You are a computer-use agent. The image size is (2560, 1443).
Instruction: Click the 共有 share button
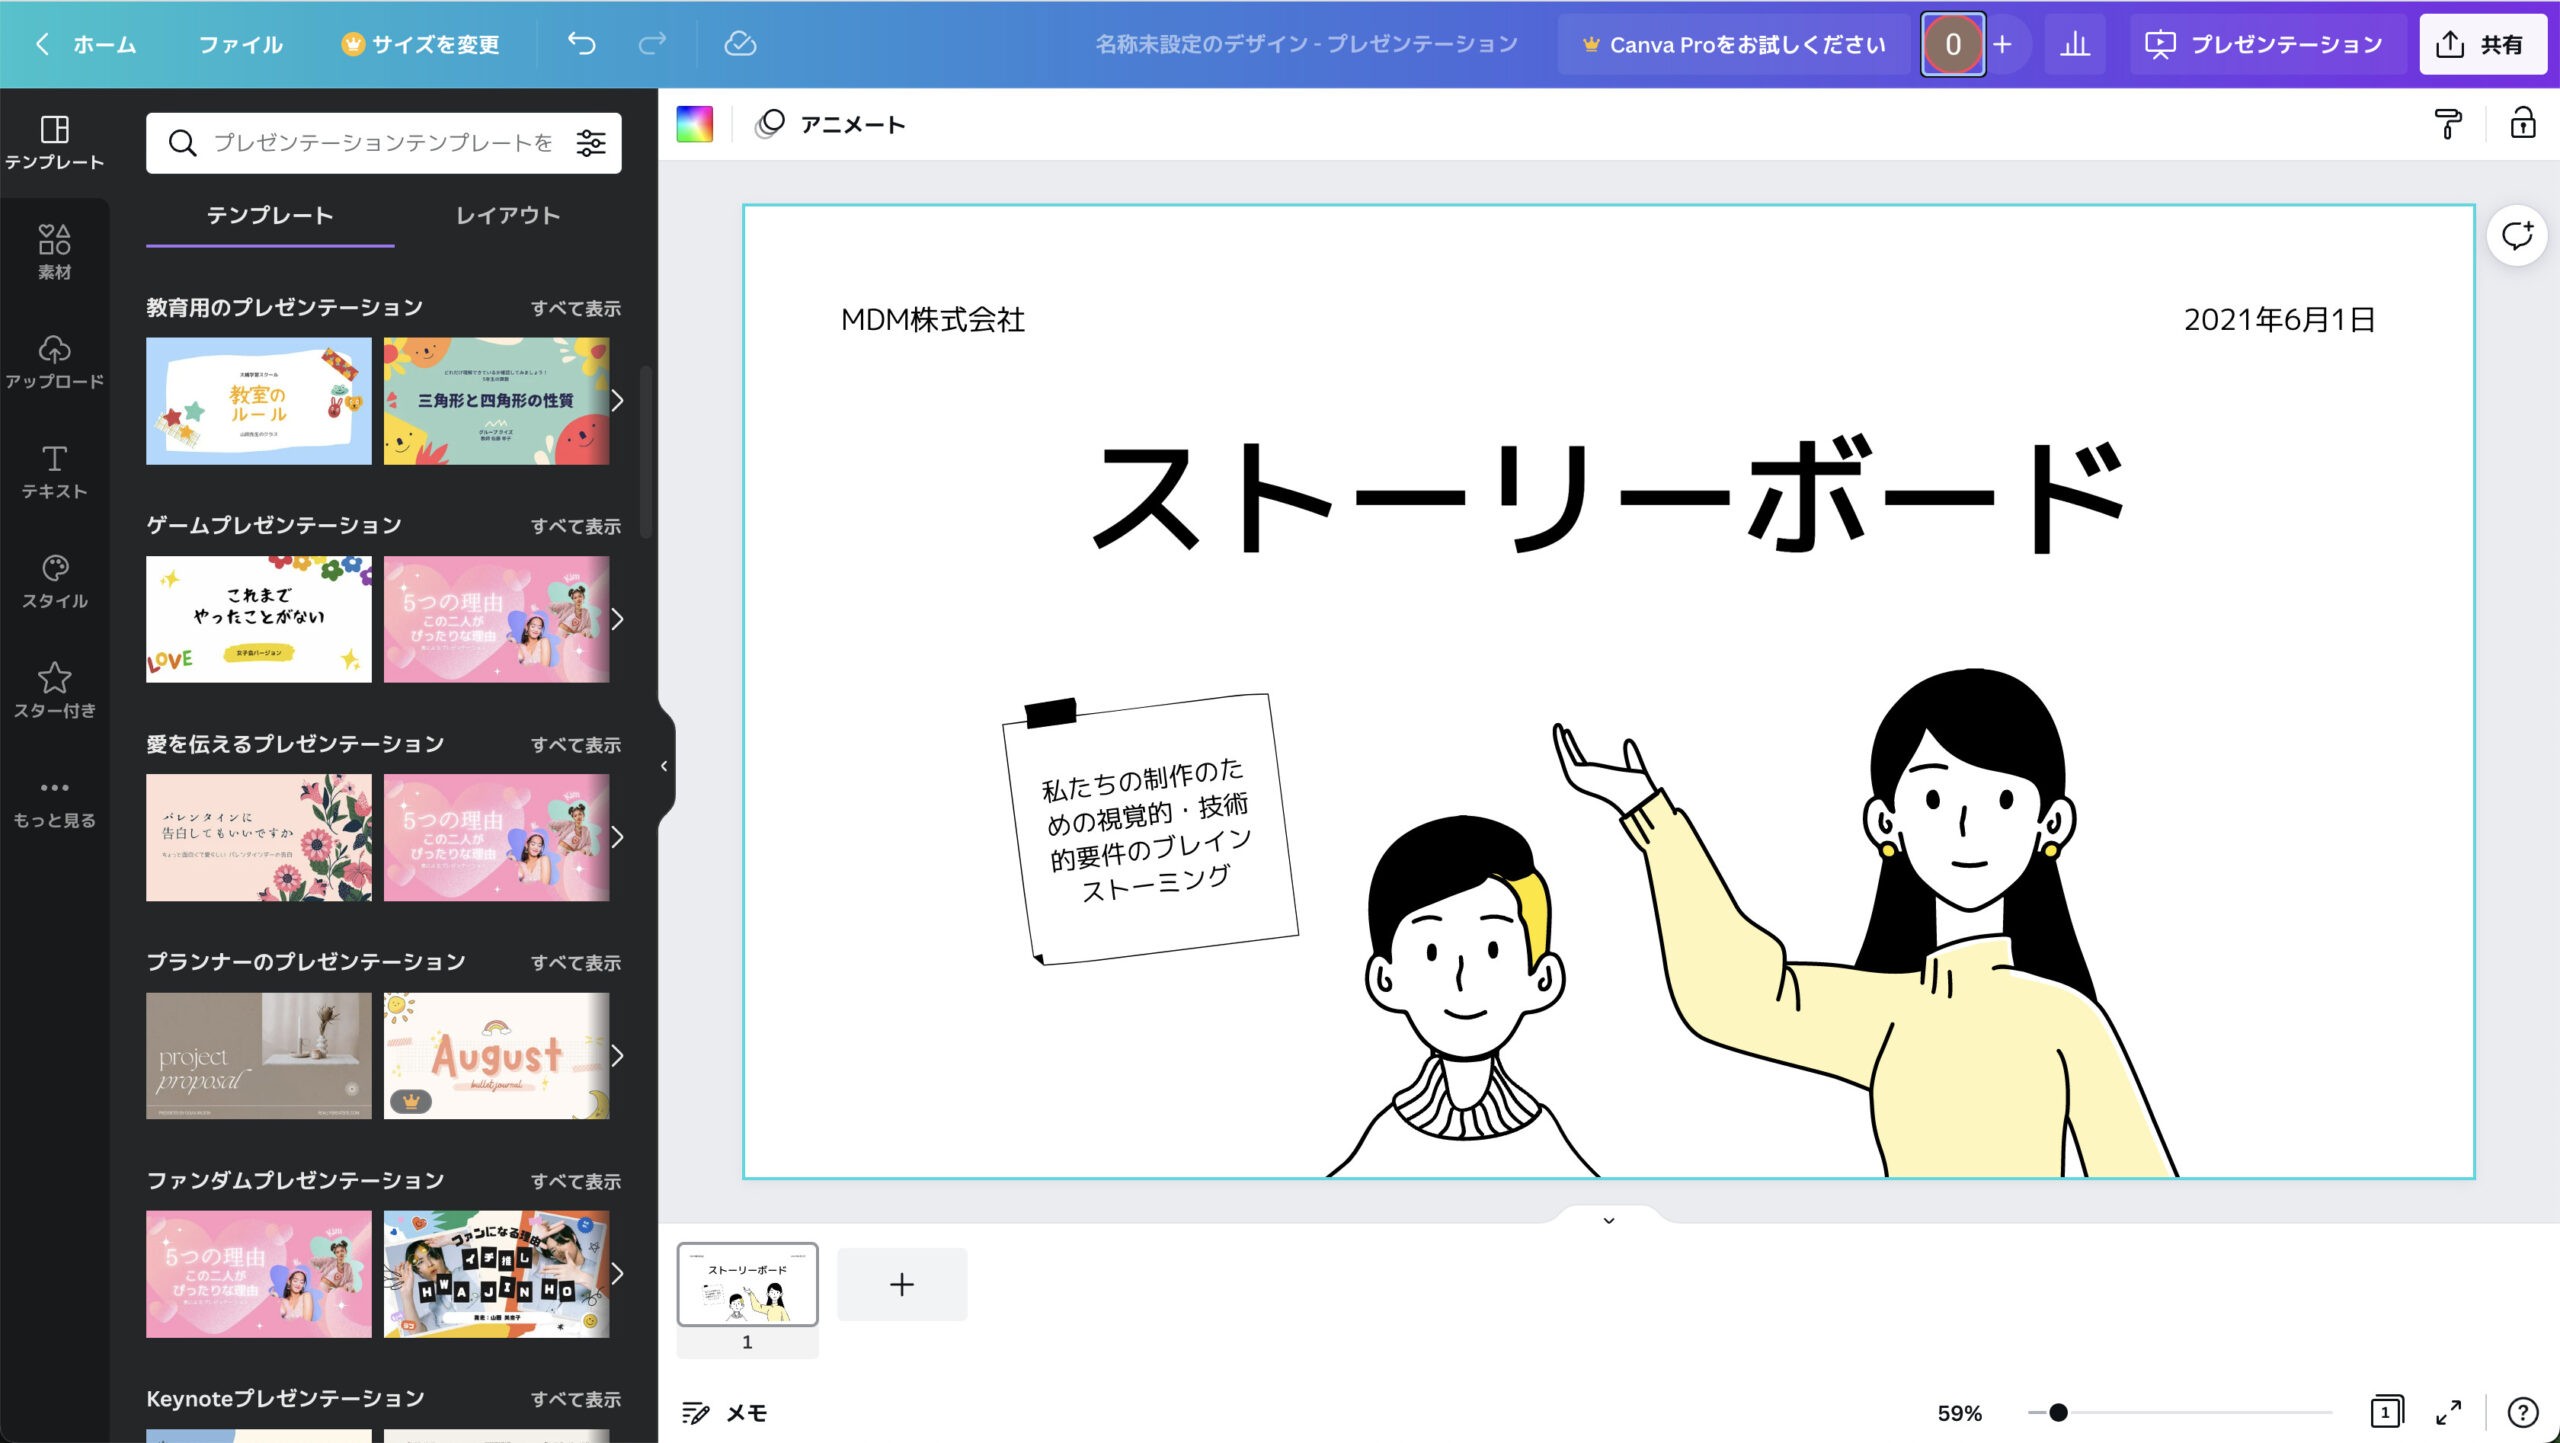click(x=2482, y=44)
